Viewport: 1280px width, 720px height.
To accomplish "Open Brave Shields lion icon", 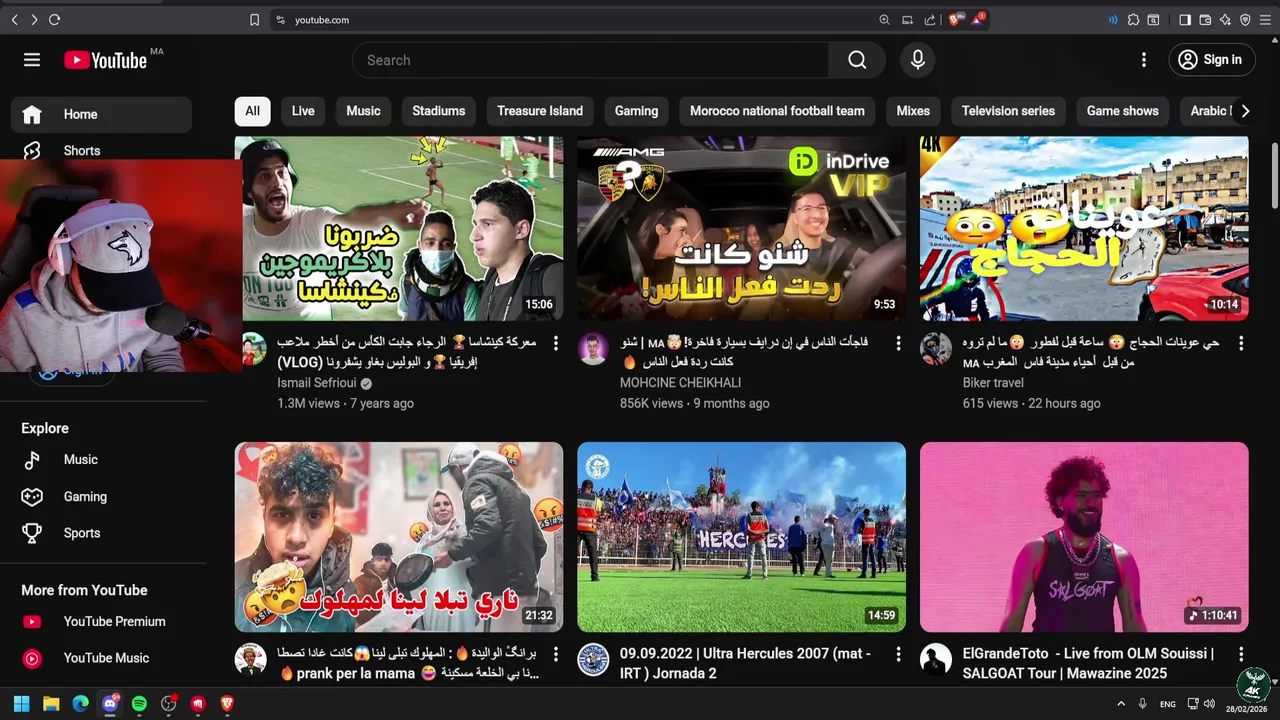I will tap(956, 20).
